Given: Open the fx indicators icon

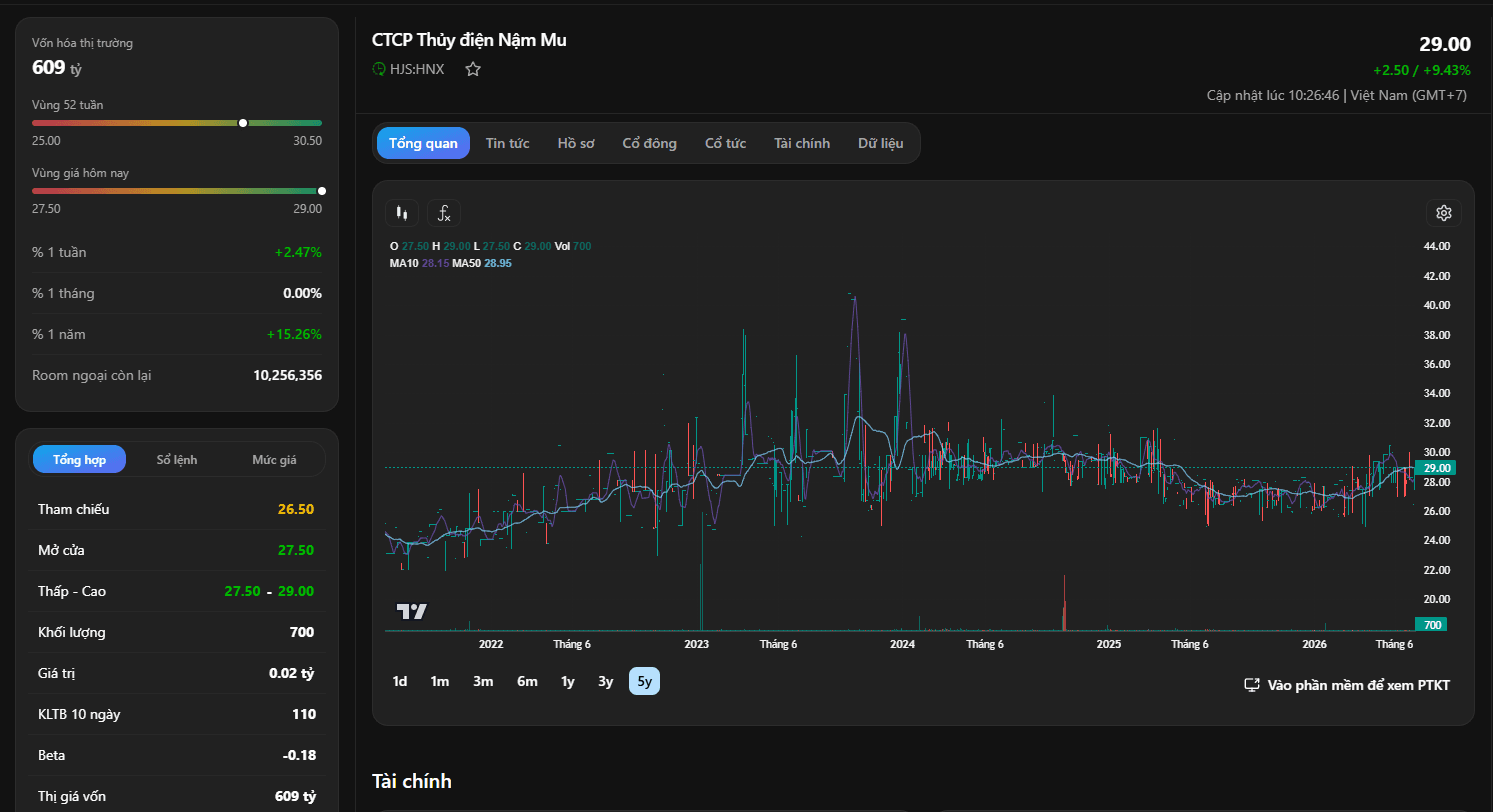Looking at the screenshot, I should click(x=444, y=213).
